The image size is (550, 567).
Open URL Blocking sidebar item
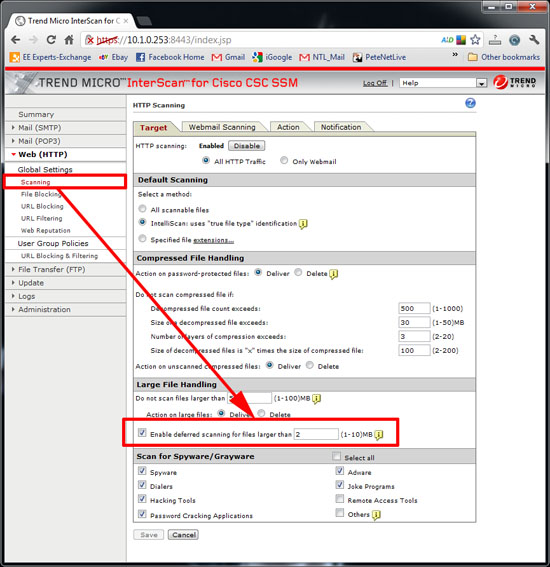tap(42, 206)
